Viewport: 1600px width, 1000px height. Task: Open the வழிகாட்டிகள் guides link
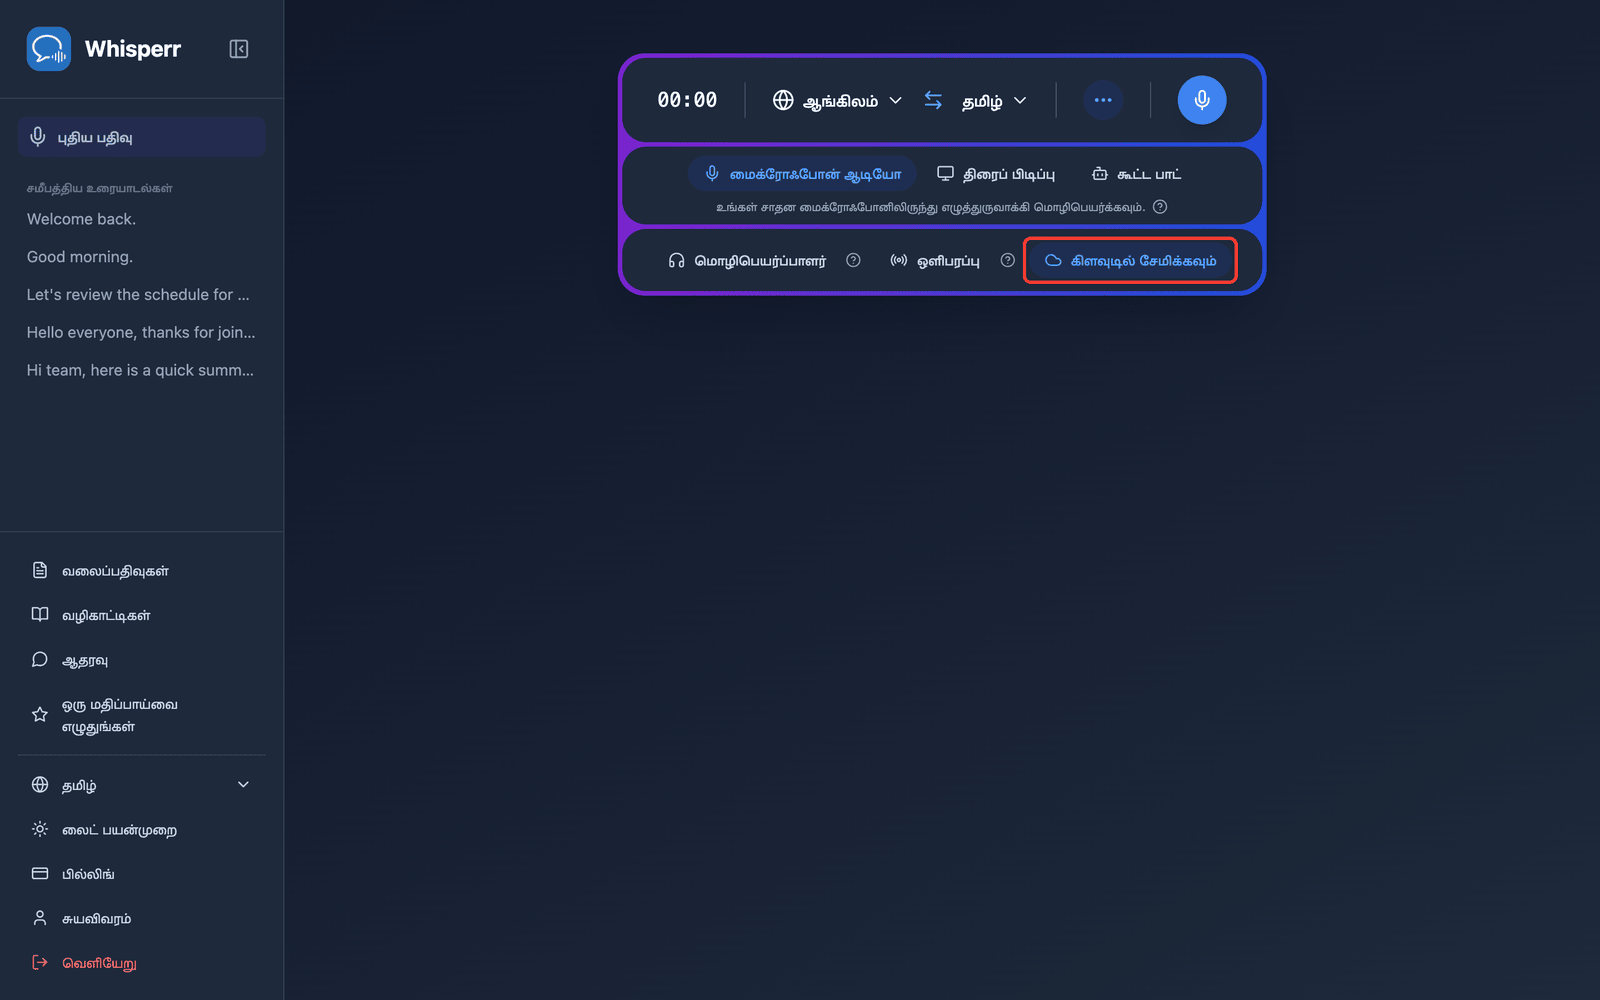click(141, 615)
